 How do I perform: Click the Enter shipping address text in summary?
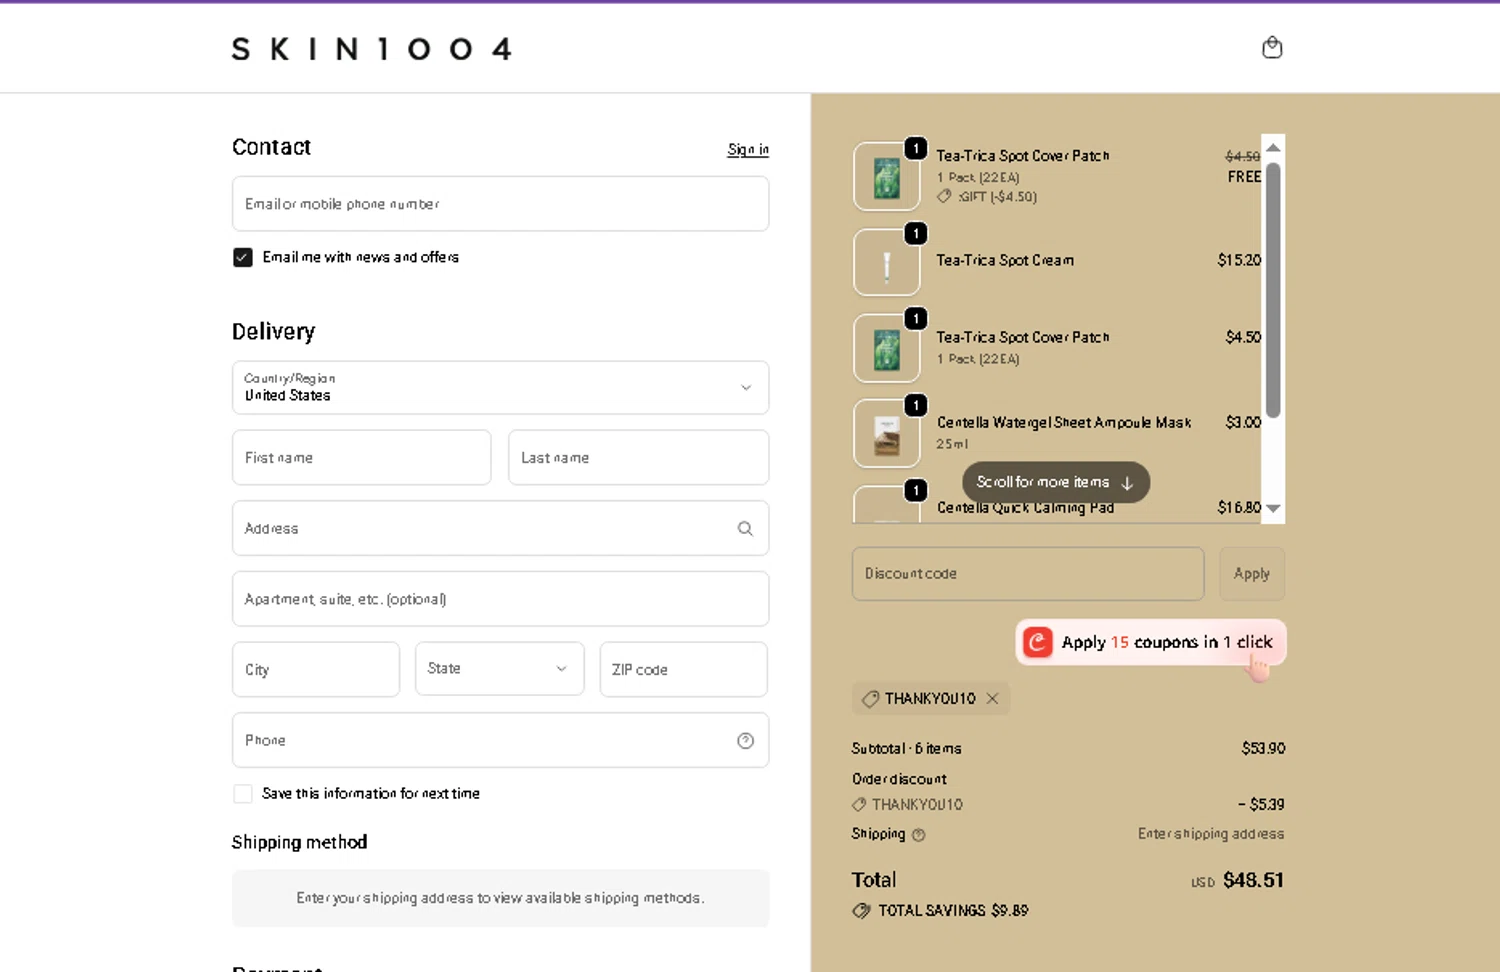pos(1211,834)
